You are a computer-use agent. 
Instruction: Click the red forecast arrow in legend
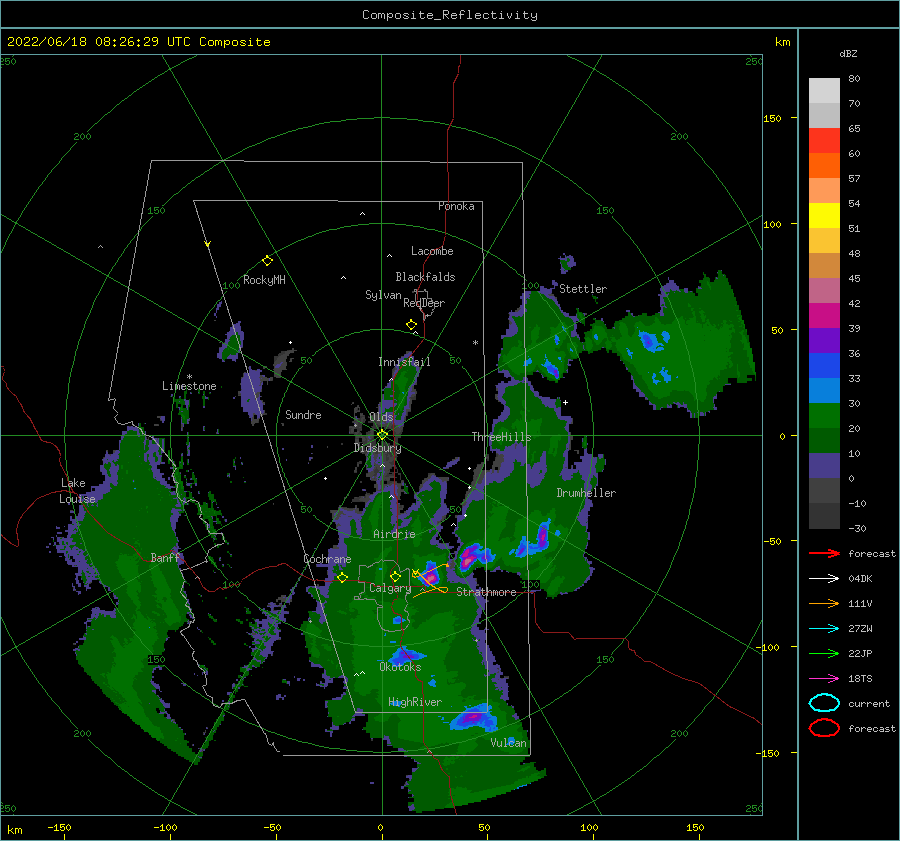825,553
